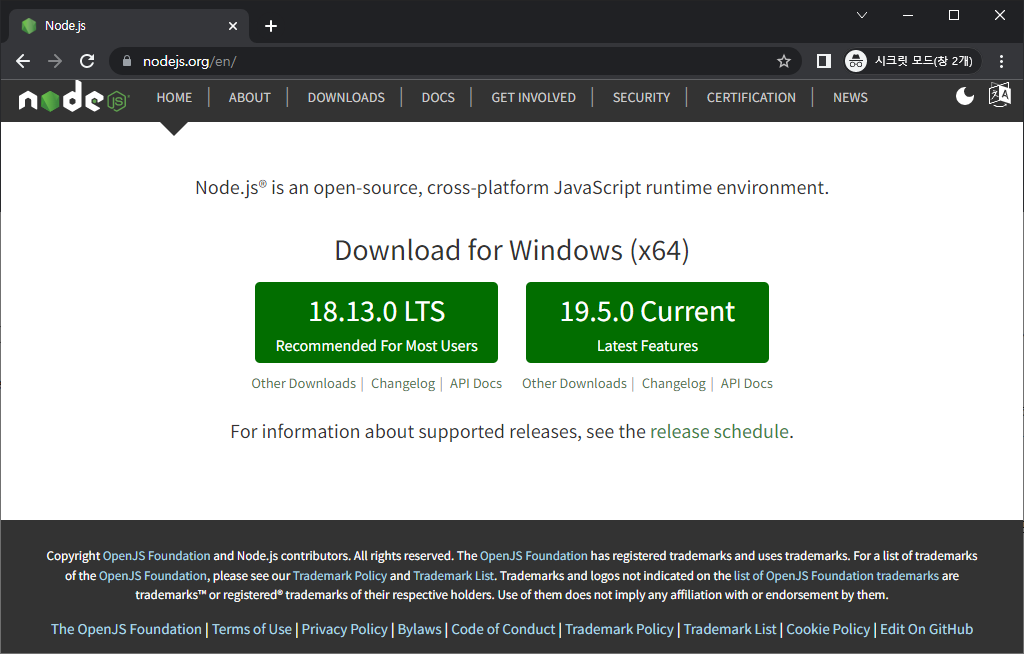Expand the tab search chevron

click(x=861, y=14)
